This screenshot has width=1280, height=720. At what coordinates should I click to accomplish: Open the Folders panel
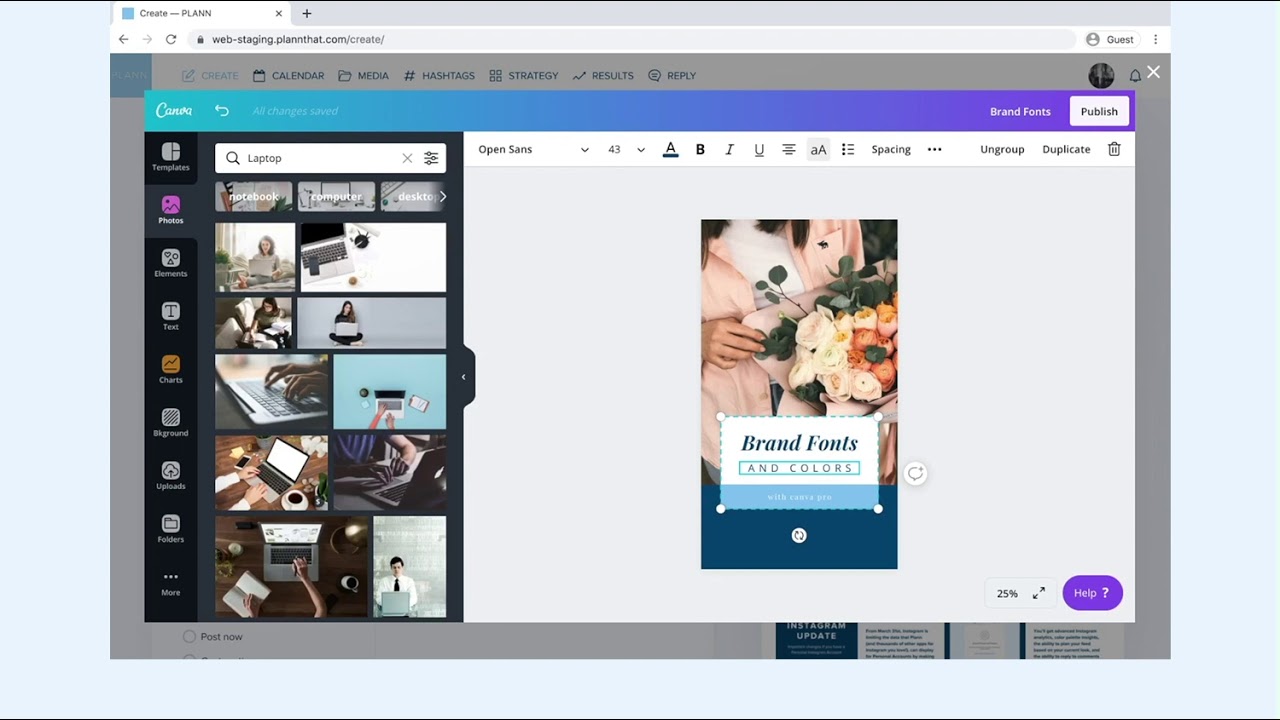171,528
